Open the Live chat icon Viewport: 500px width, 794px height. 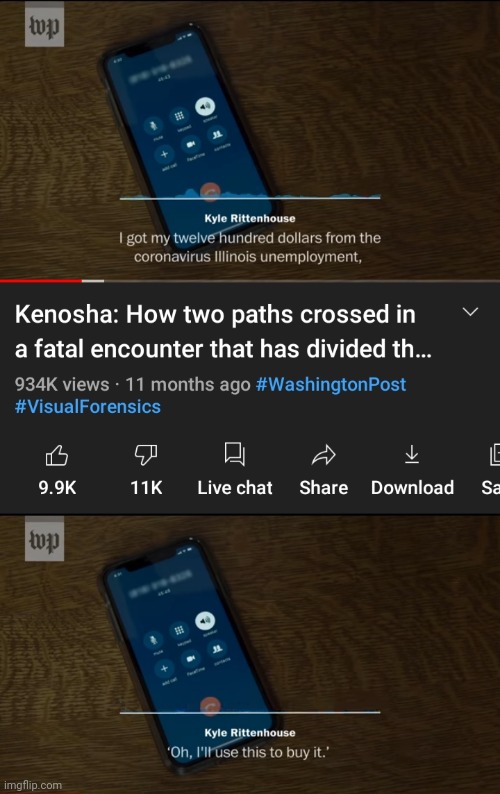[x=235, y=454]
